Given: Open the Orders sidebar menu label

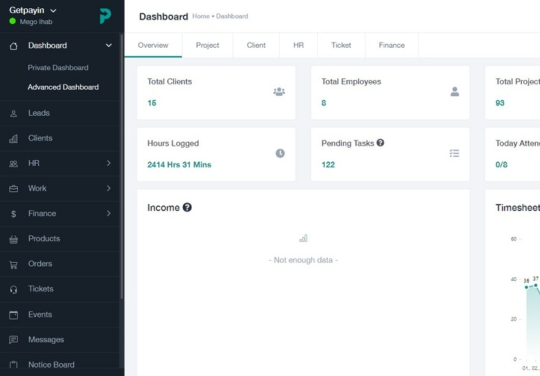Looking at the screenshot, I should [40, 264].
